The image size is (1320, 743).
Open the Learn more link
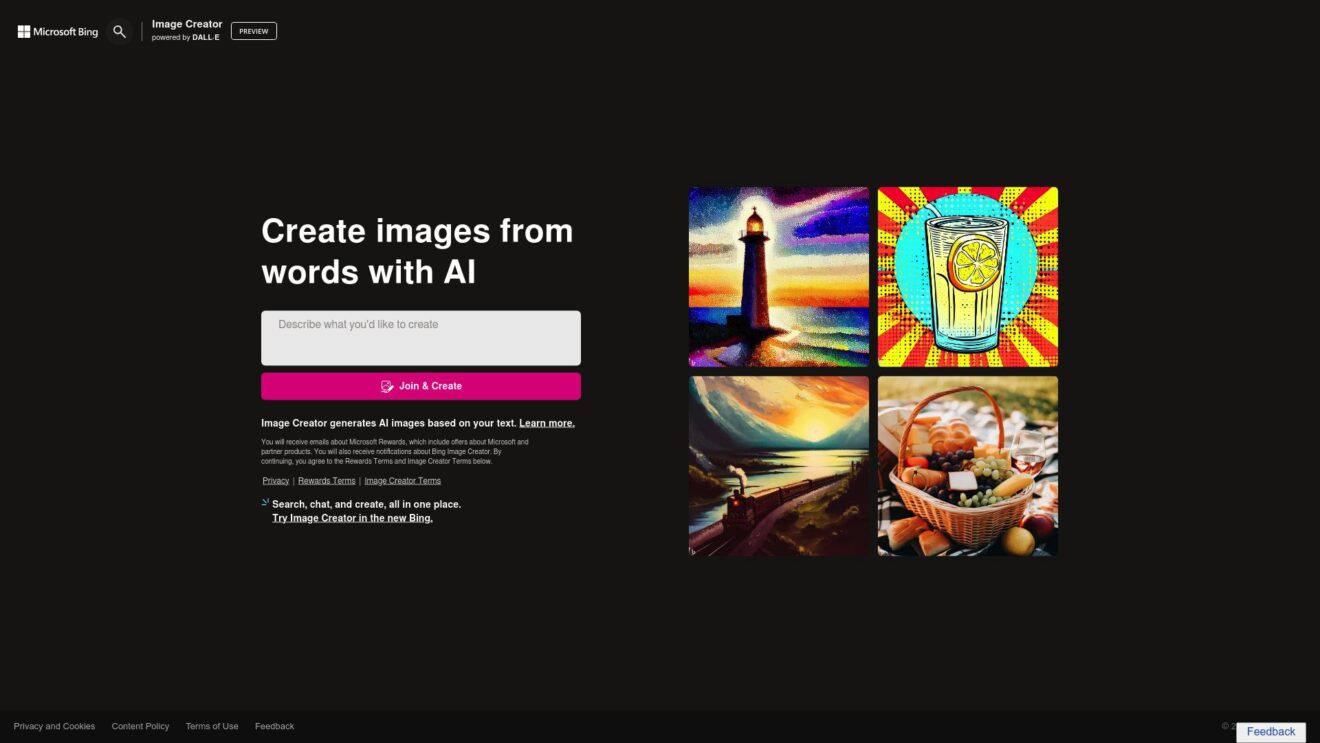click(546, 422)
